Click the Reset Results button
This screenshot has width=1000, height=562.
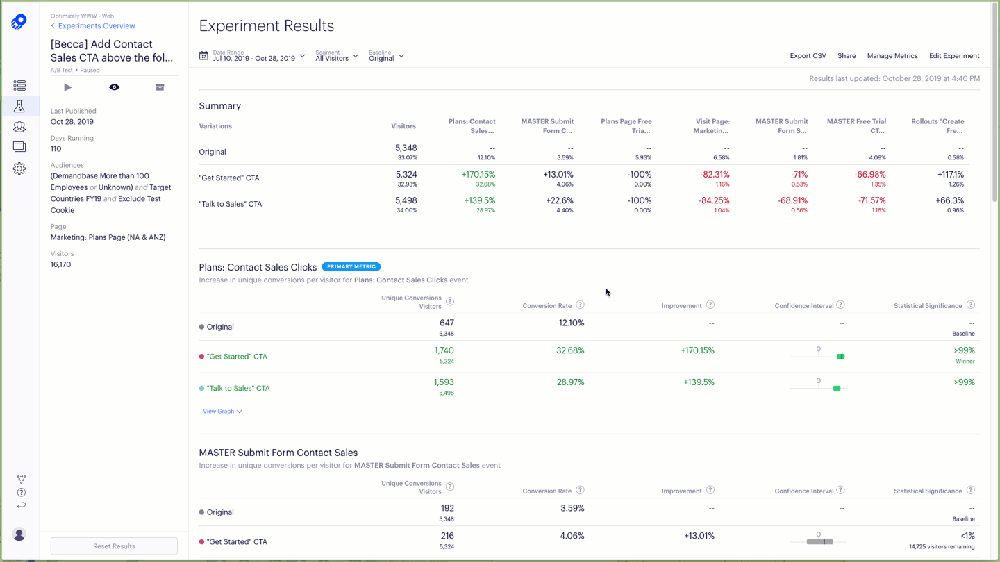[x=114, y=546]
